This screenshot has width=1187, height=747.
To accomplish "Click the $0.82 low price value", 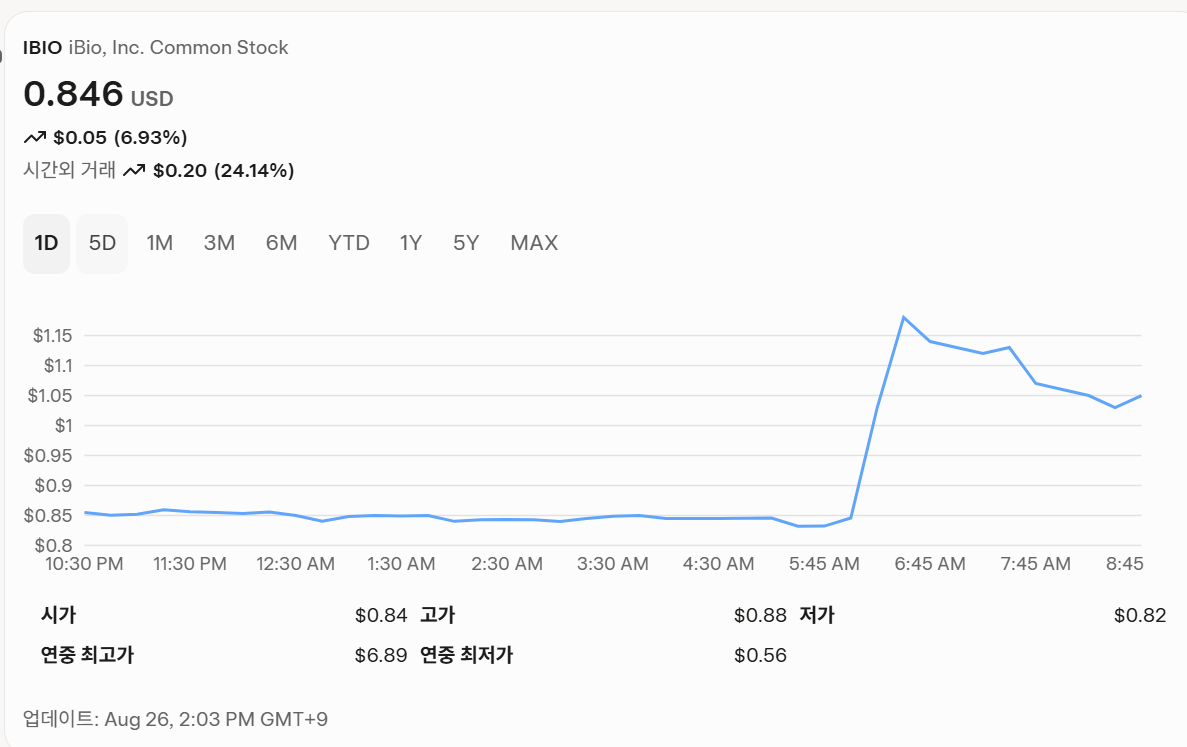I will click(x=1140, y=615).
